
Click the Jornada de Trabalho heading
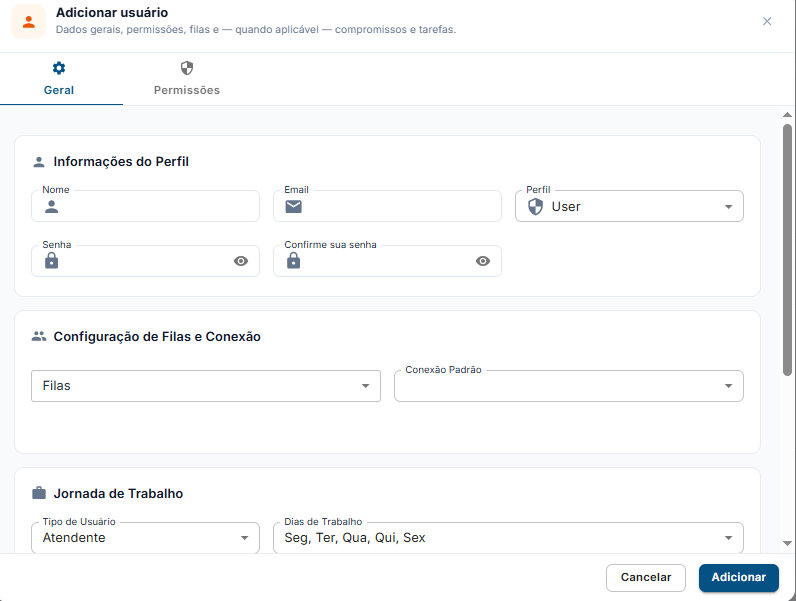118,493
